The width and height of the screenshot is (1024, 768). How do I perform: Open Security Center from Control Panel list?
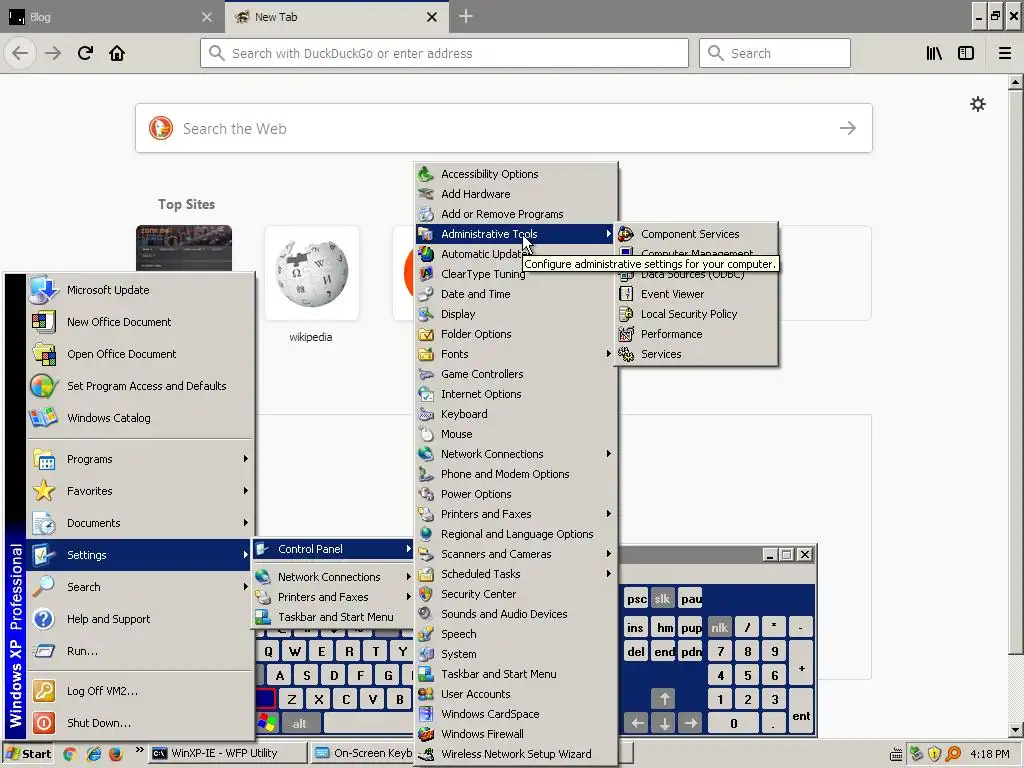516,594
